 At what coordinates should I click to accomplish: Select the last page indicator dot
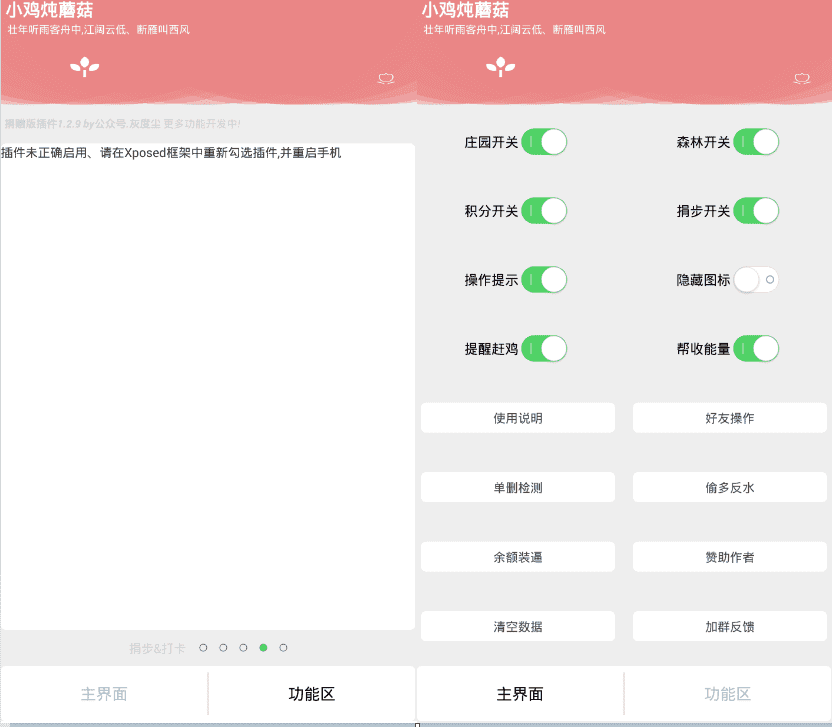click(x=284, y=648)
